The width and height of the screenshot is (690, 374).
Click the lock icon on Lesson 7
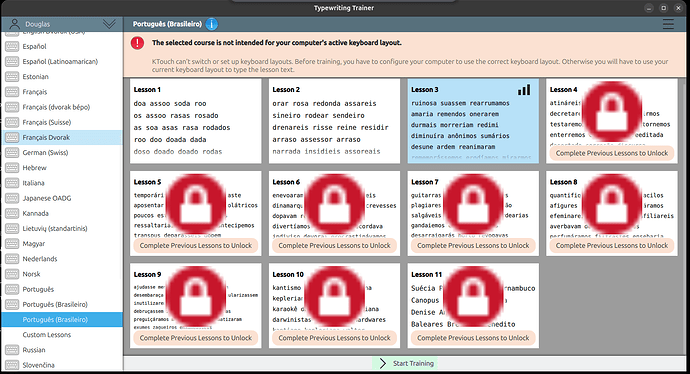473,204
